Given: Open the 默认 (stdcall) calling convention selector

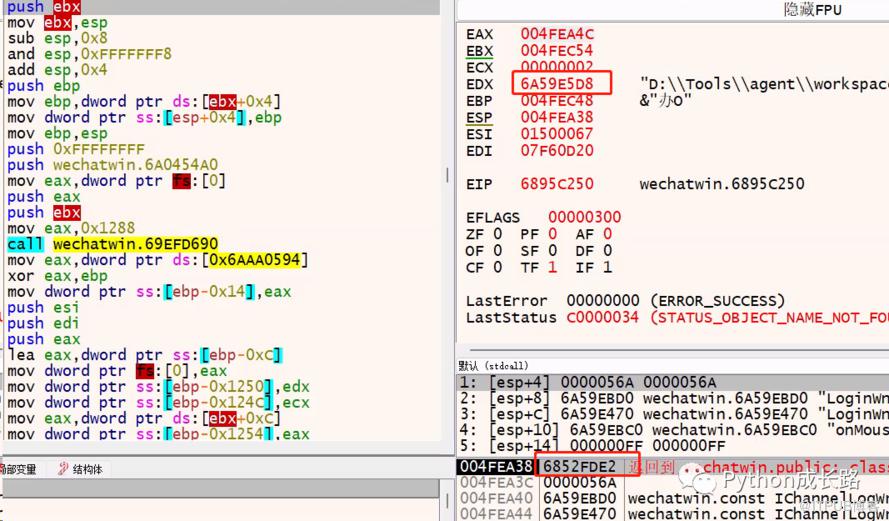Looking at the screenshot, I should (x=493, y=366).
